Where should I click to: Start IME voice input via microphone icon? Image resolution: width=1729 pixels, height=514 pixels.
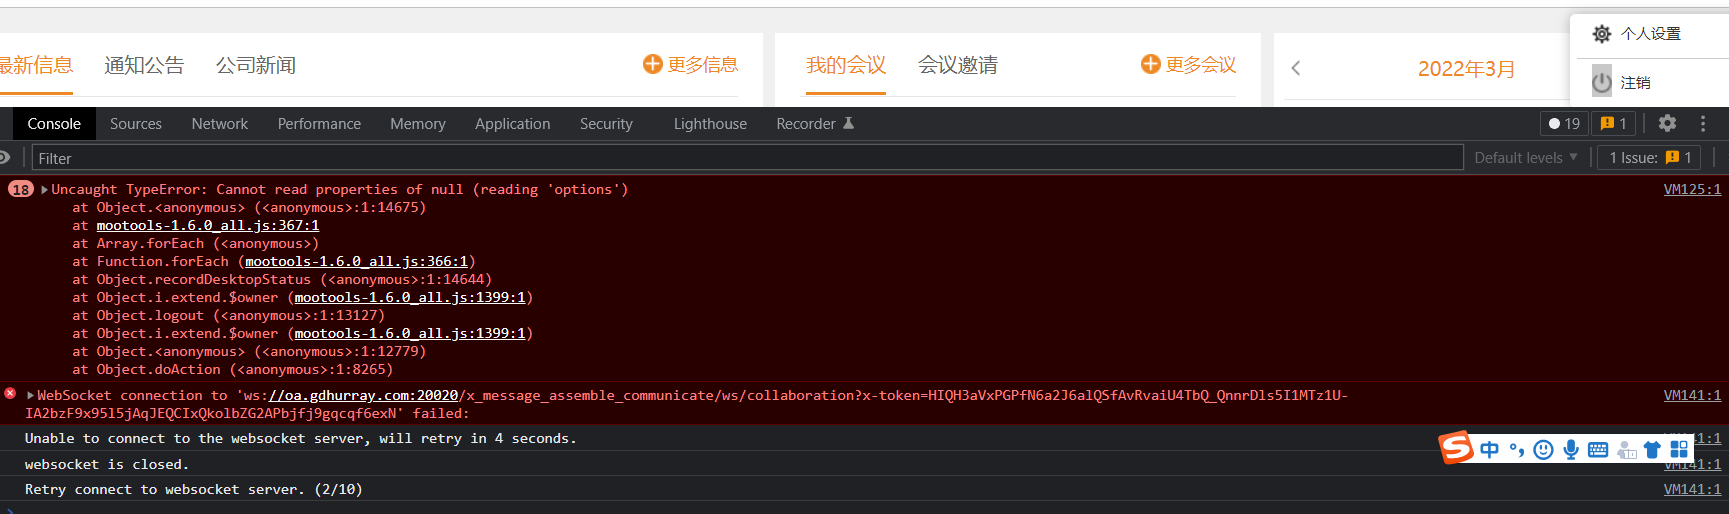[1571, 450]
